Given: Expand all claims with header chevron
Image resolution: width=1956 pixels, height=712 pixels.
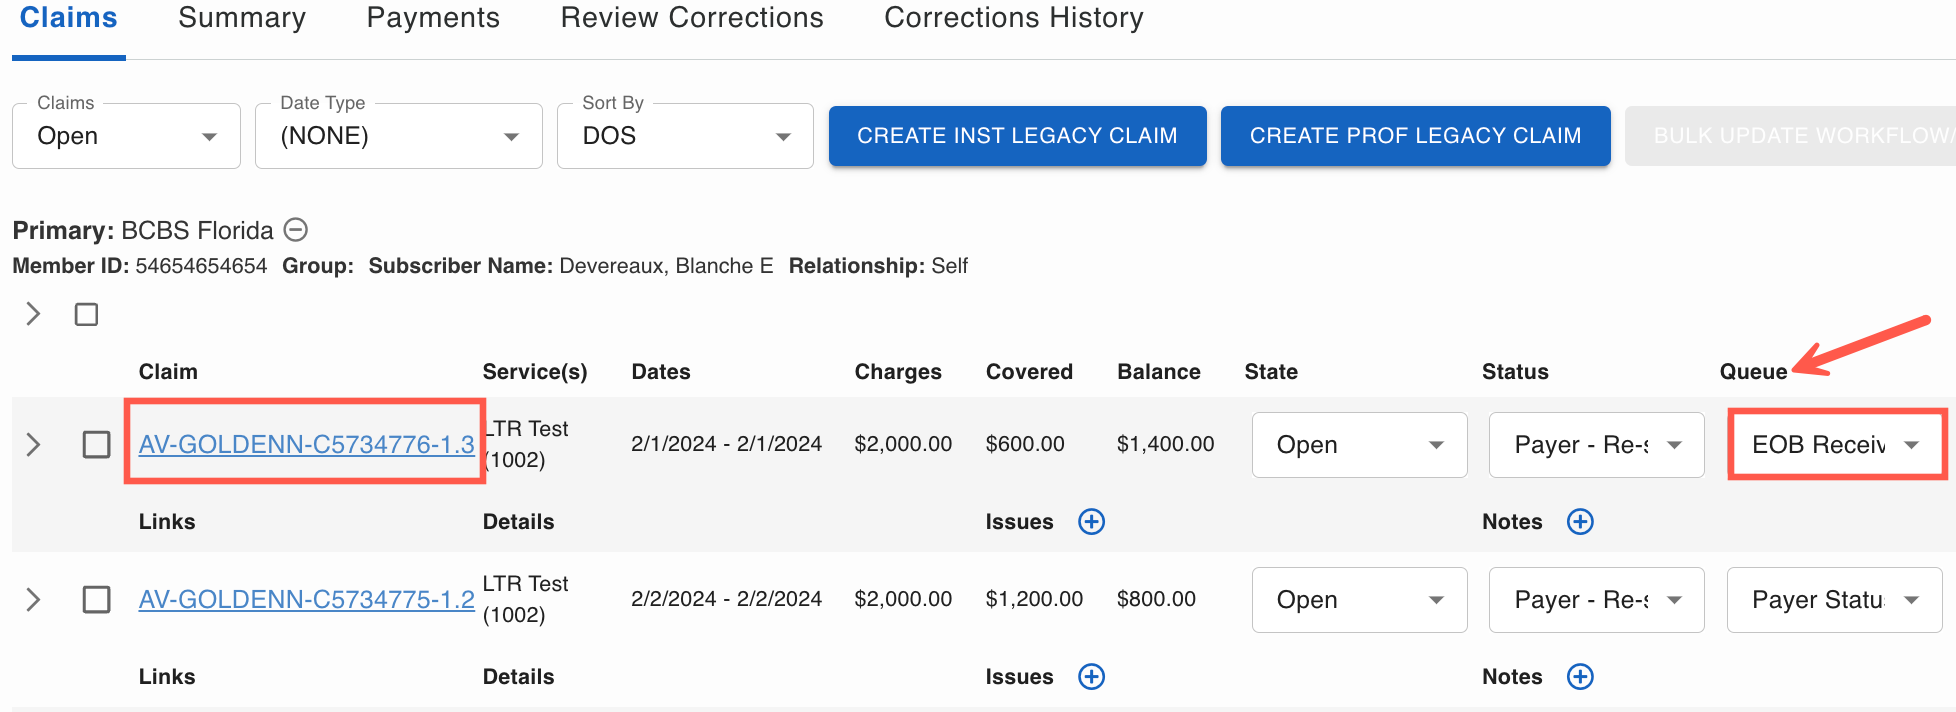Looking at the screenshot, I should 33,315.
